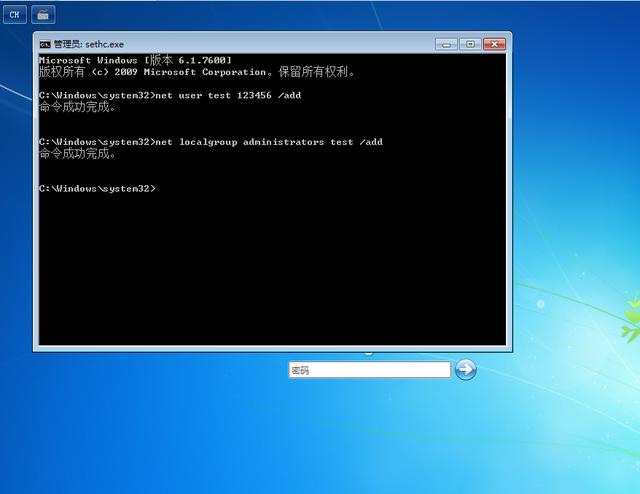Image resolution: width=640 pixels, height=494 pixels.
Task: Click the 管理员: sethc.exe title text
Action: click(89, 45)
